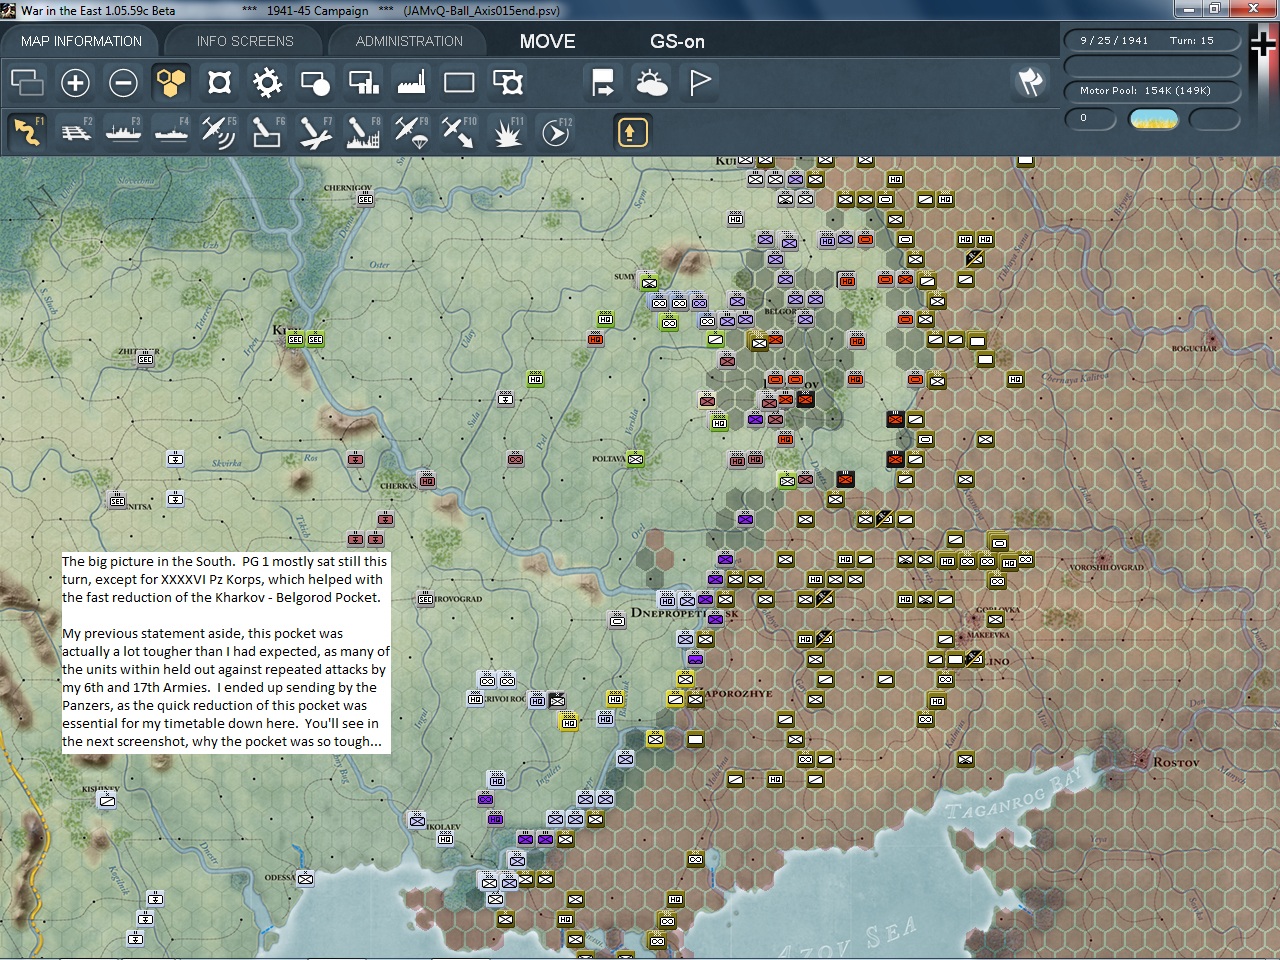Toggle the factory display icon

(x=411, y=82)
